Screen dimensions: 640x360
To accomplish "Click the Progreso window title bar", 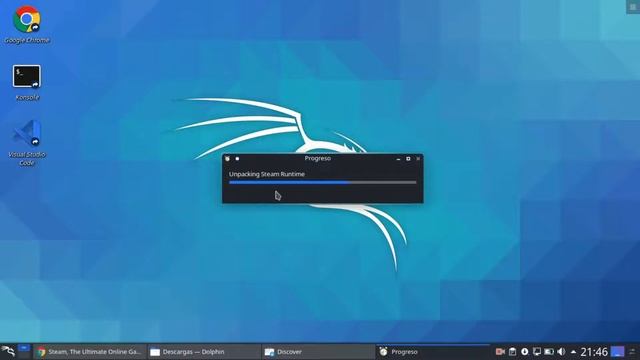I will [x=318, y=158].
